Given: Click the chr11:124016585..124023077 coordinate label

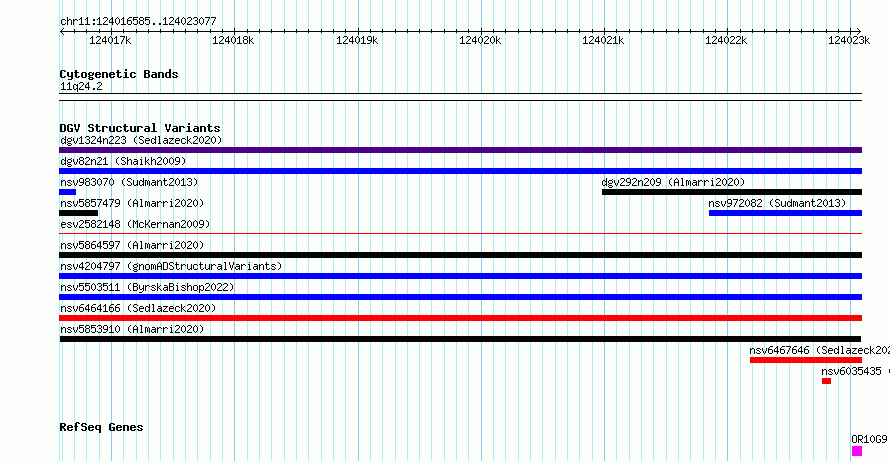Looking at the screenshot, I should (x=138, y=22).
